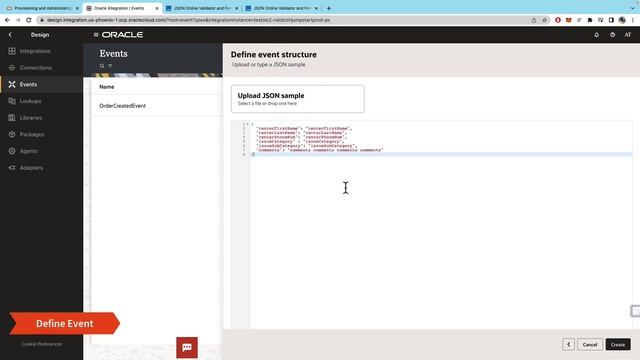
Task: Open the browser three-dot menu
Action: point(633,20)
